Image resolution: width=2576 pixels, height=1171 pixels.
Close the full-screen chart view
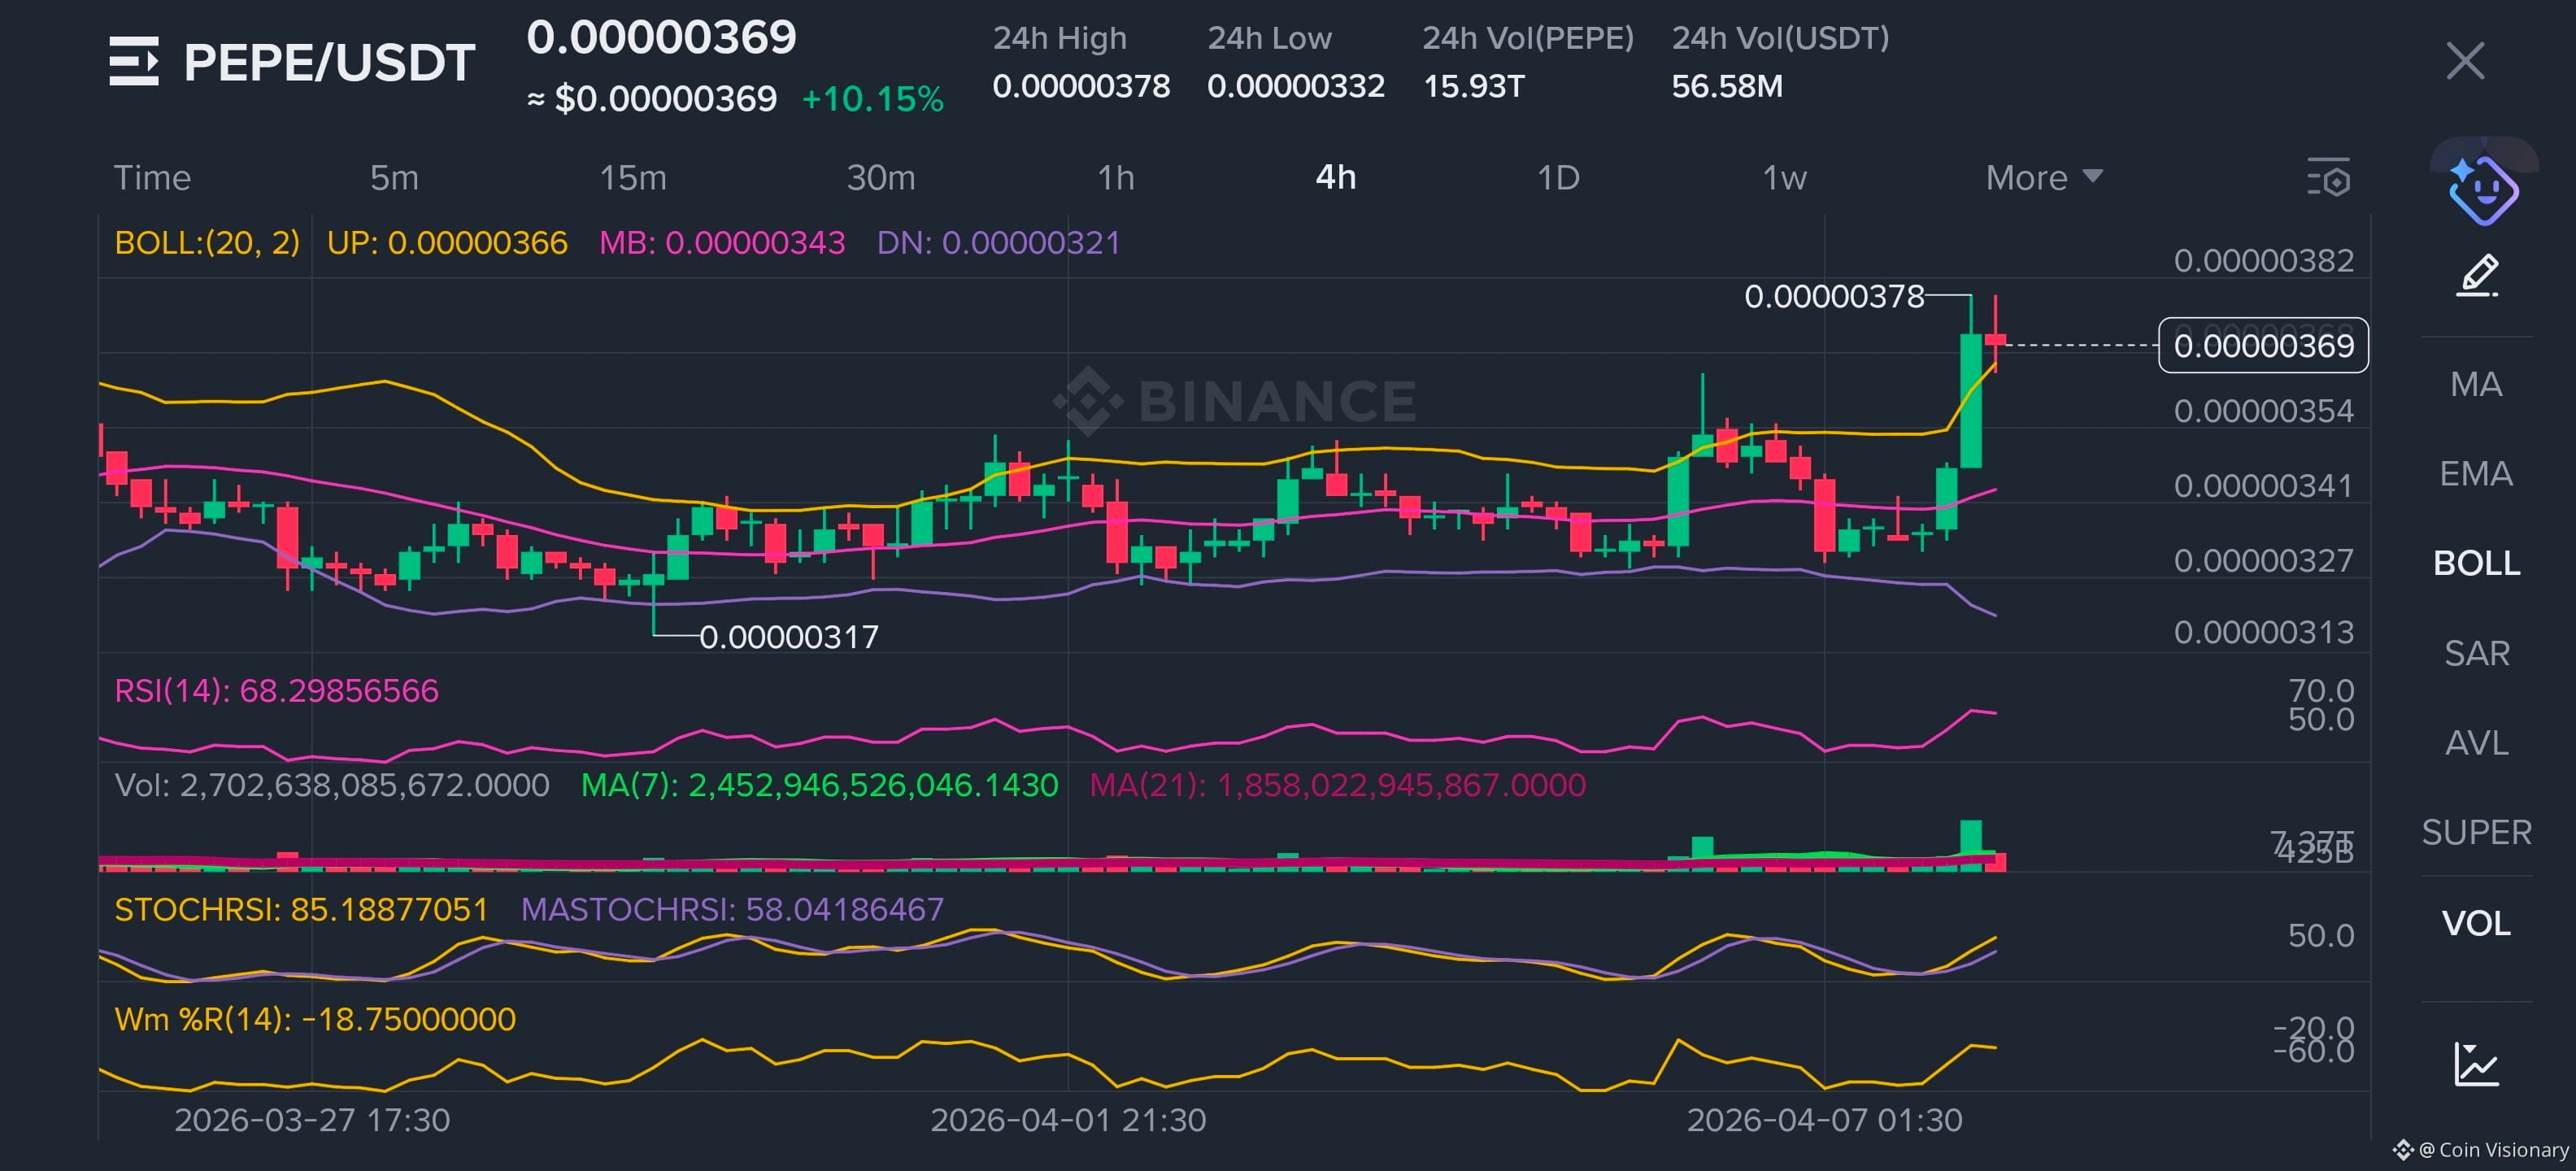[2464, 61]
